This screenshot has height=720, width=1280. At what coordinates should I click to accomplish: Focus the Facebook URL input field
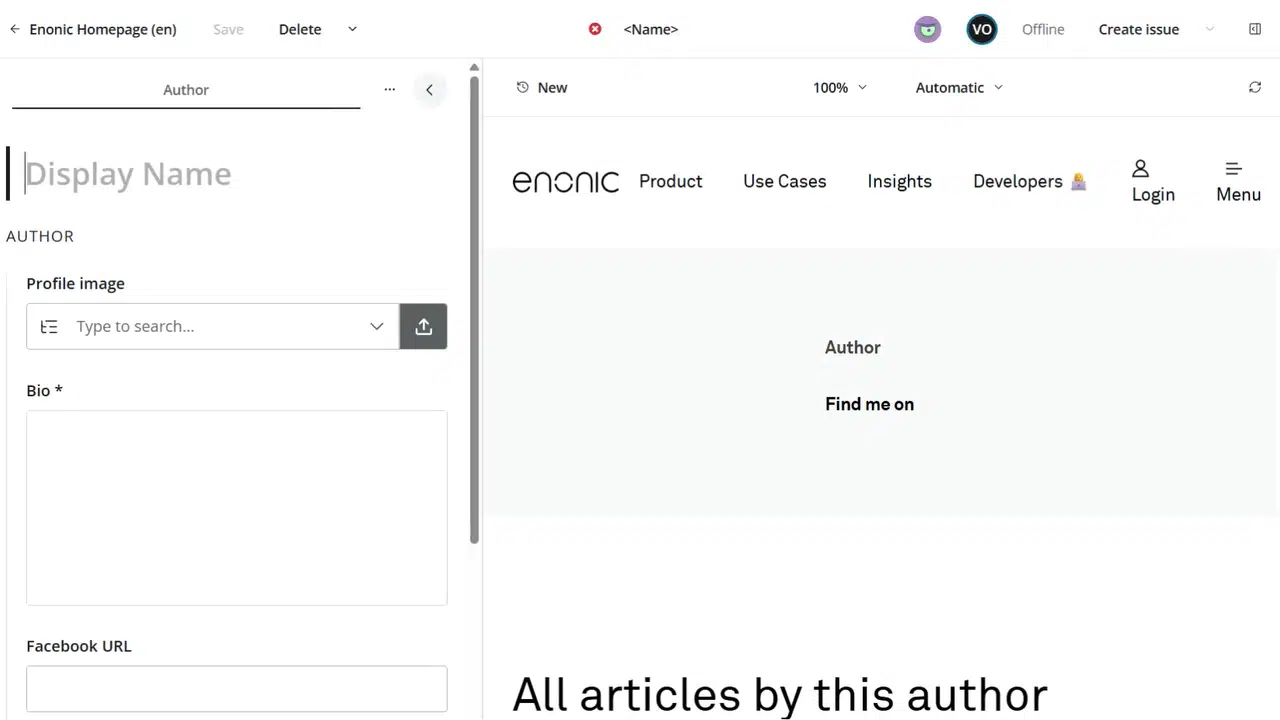(x=237, y=689)
